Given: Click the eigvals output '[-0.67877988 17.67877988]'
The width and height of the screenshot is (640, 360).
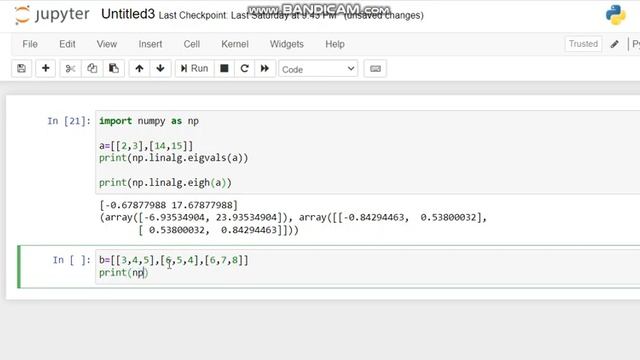Looking at the screenshot, I should pyautogui.click(x=168, y=205).
